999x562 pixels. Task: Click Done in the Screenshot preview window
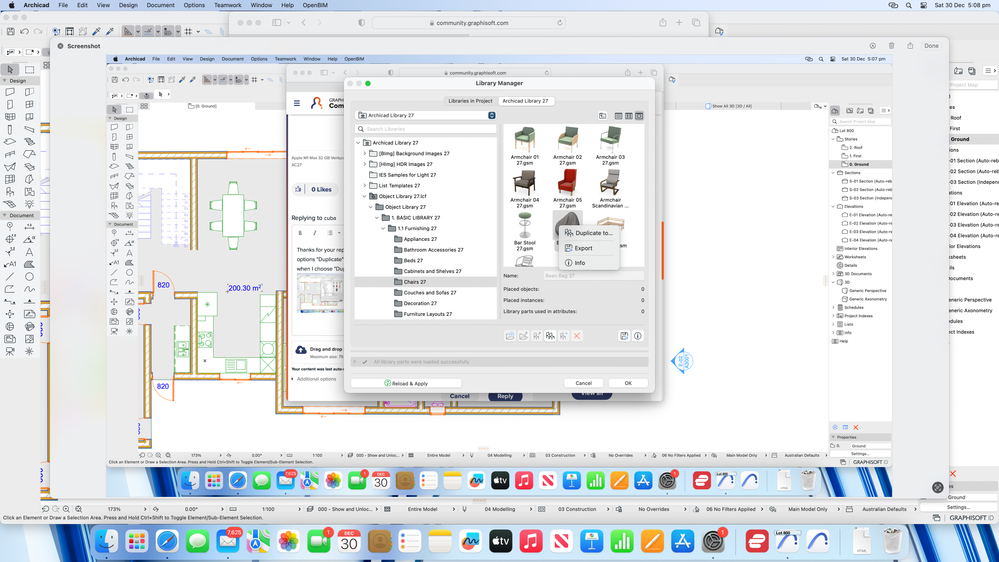[x=931, y=46]
